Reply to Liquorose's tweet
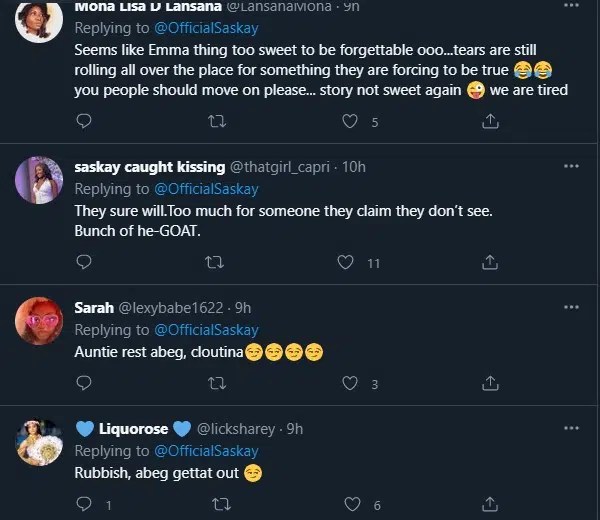 84,505
